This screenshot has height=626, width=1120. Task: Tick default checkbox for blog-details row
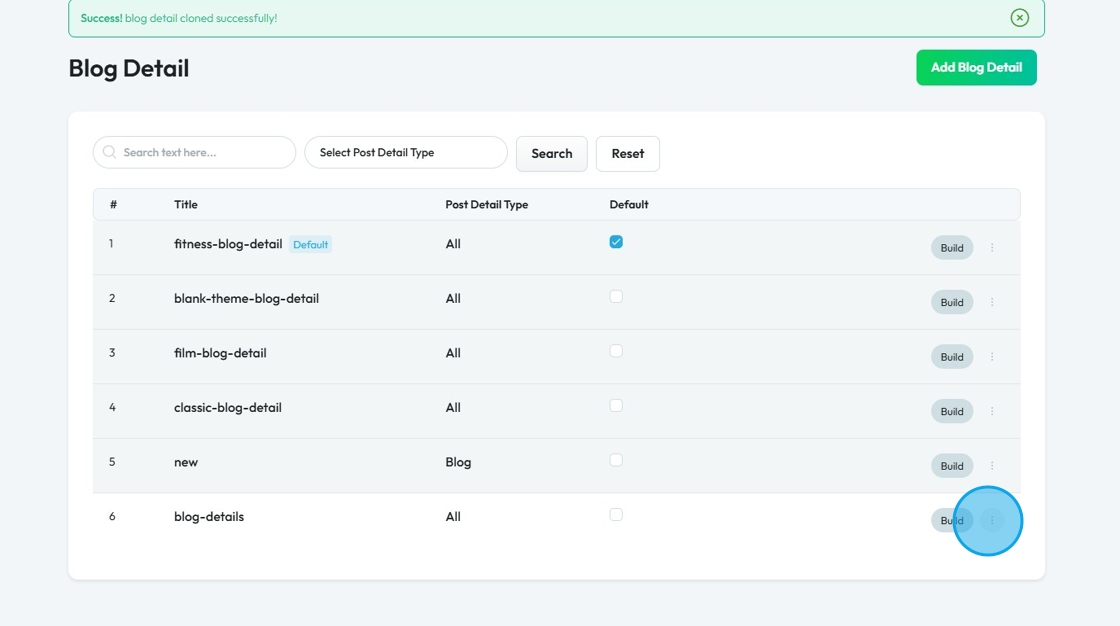pyautogui.click(x=616, y=515)
